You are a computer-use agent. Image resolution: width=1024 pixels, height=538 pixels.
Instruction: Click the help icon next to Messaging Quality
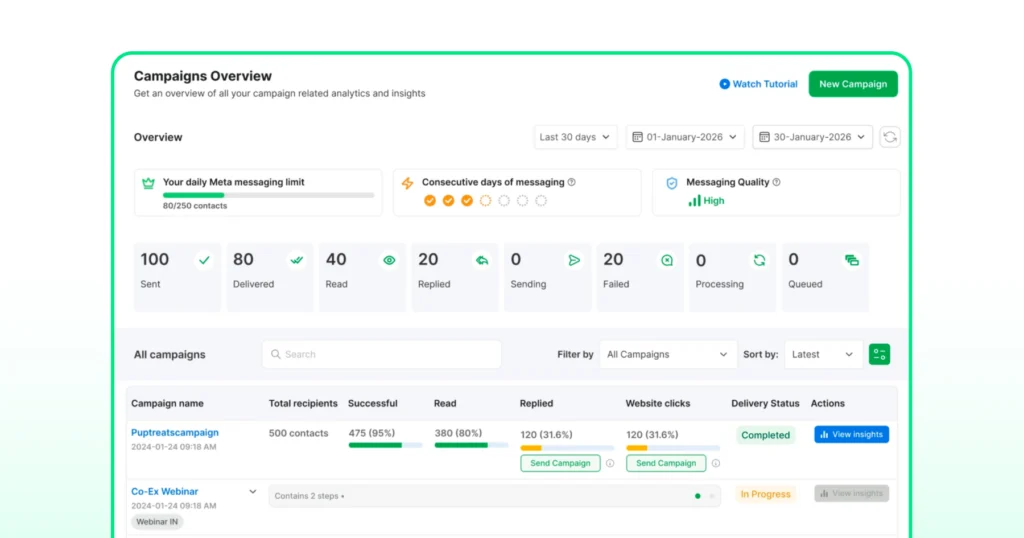pos(776,182)
